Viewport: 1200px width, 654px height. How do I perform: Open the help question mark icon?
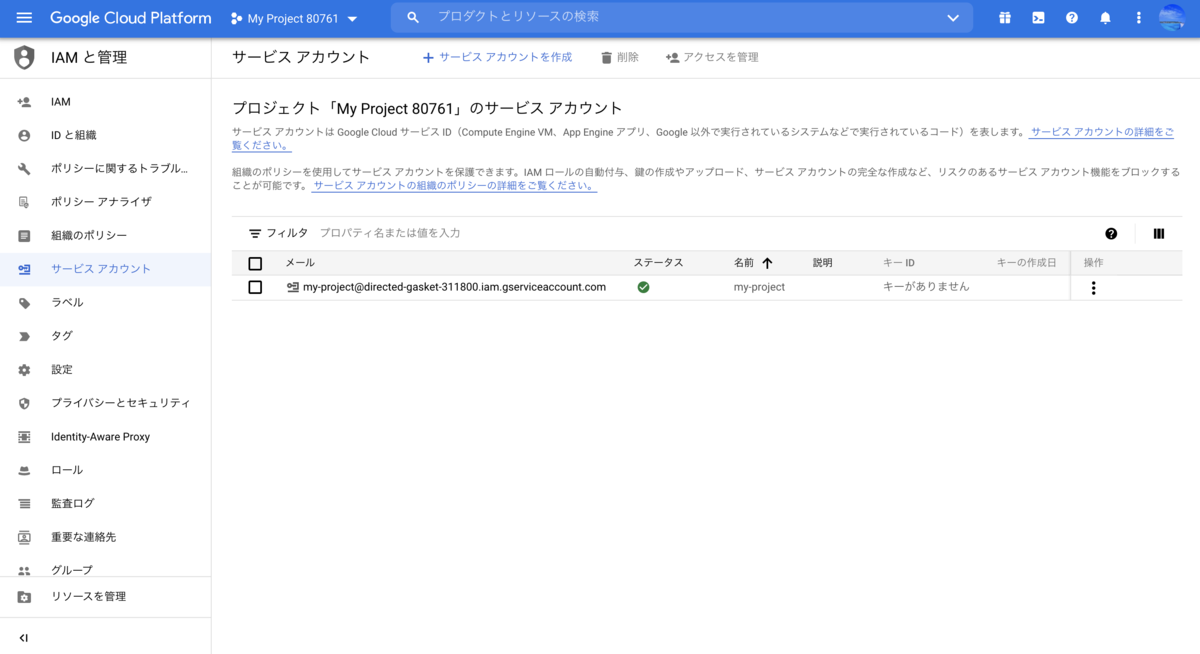pos(1071,17)
